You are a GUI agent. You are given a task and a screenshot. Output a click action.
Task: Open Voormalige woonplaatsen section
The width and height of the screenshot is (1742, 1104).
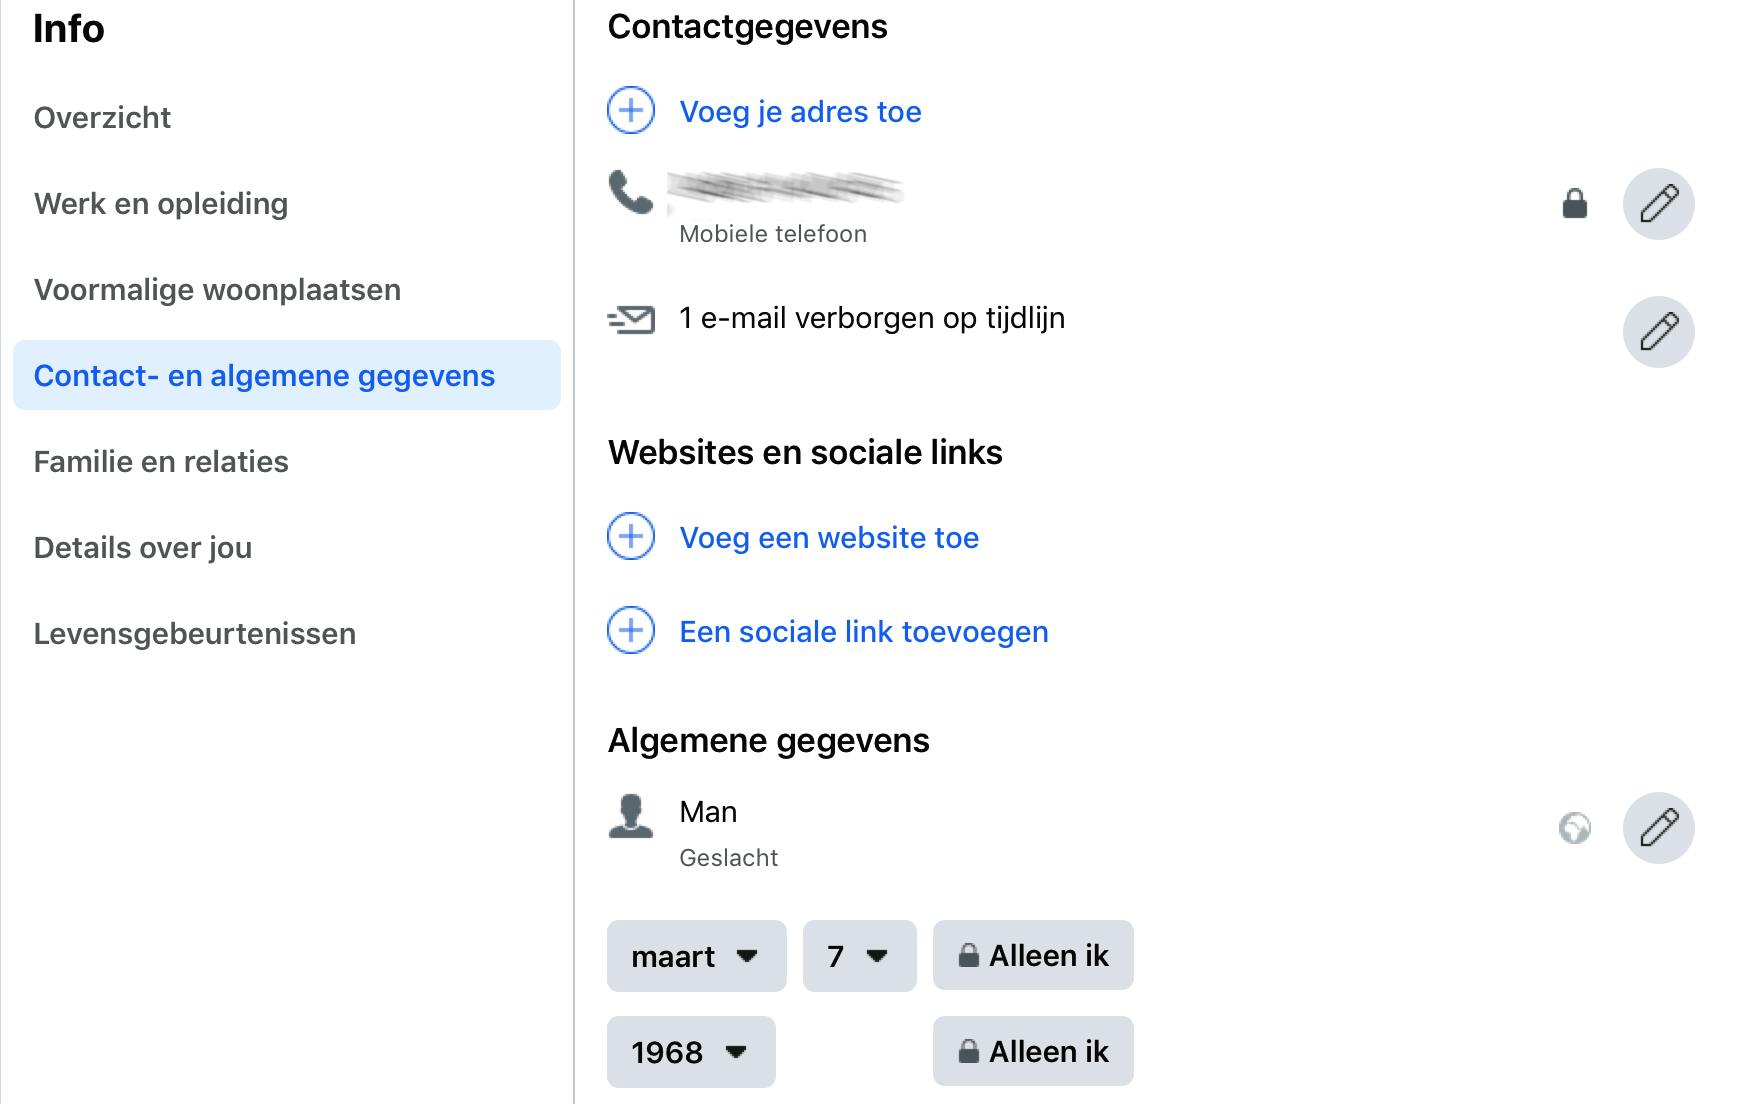(x=217, y=290)
